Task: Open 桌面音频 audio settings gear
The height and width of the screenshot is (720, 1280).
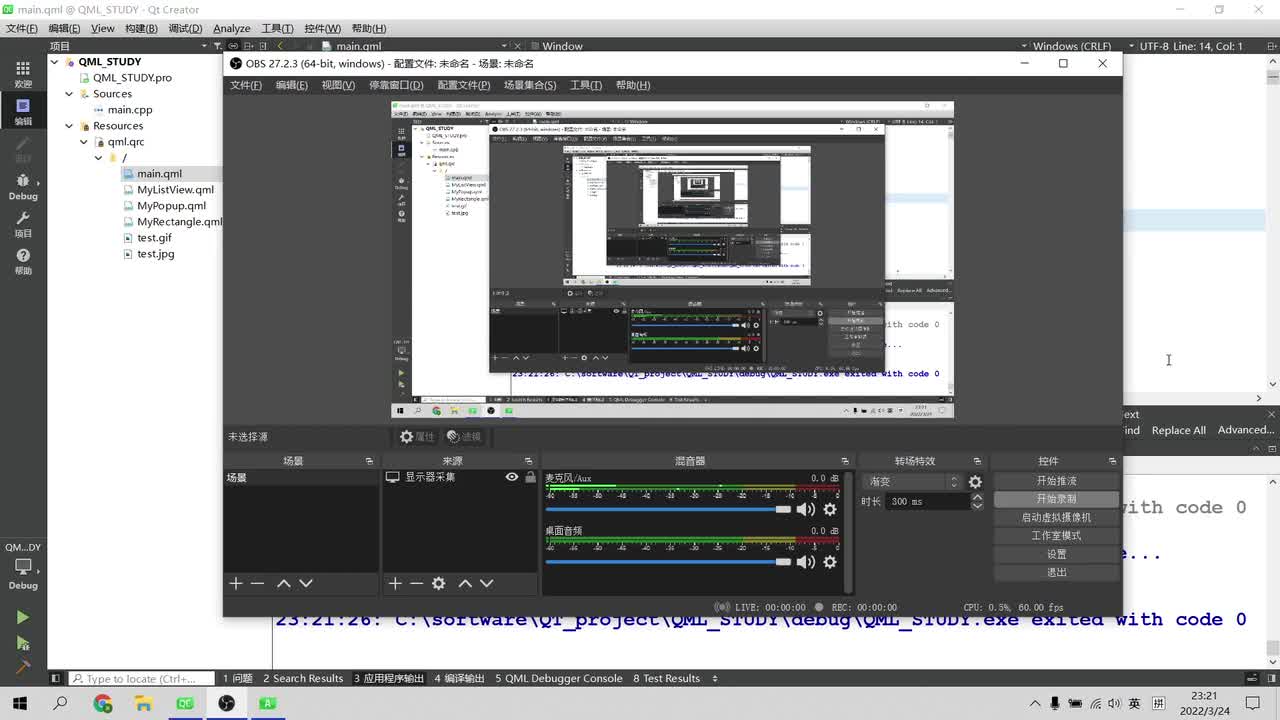Action: [x=829, y=562]
